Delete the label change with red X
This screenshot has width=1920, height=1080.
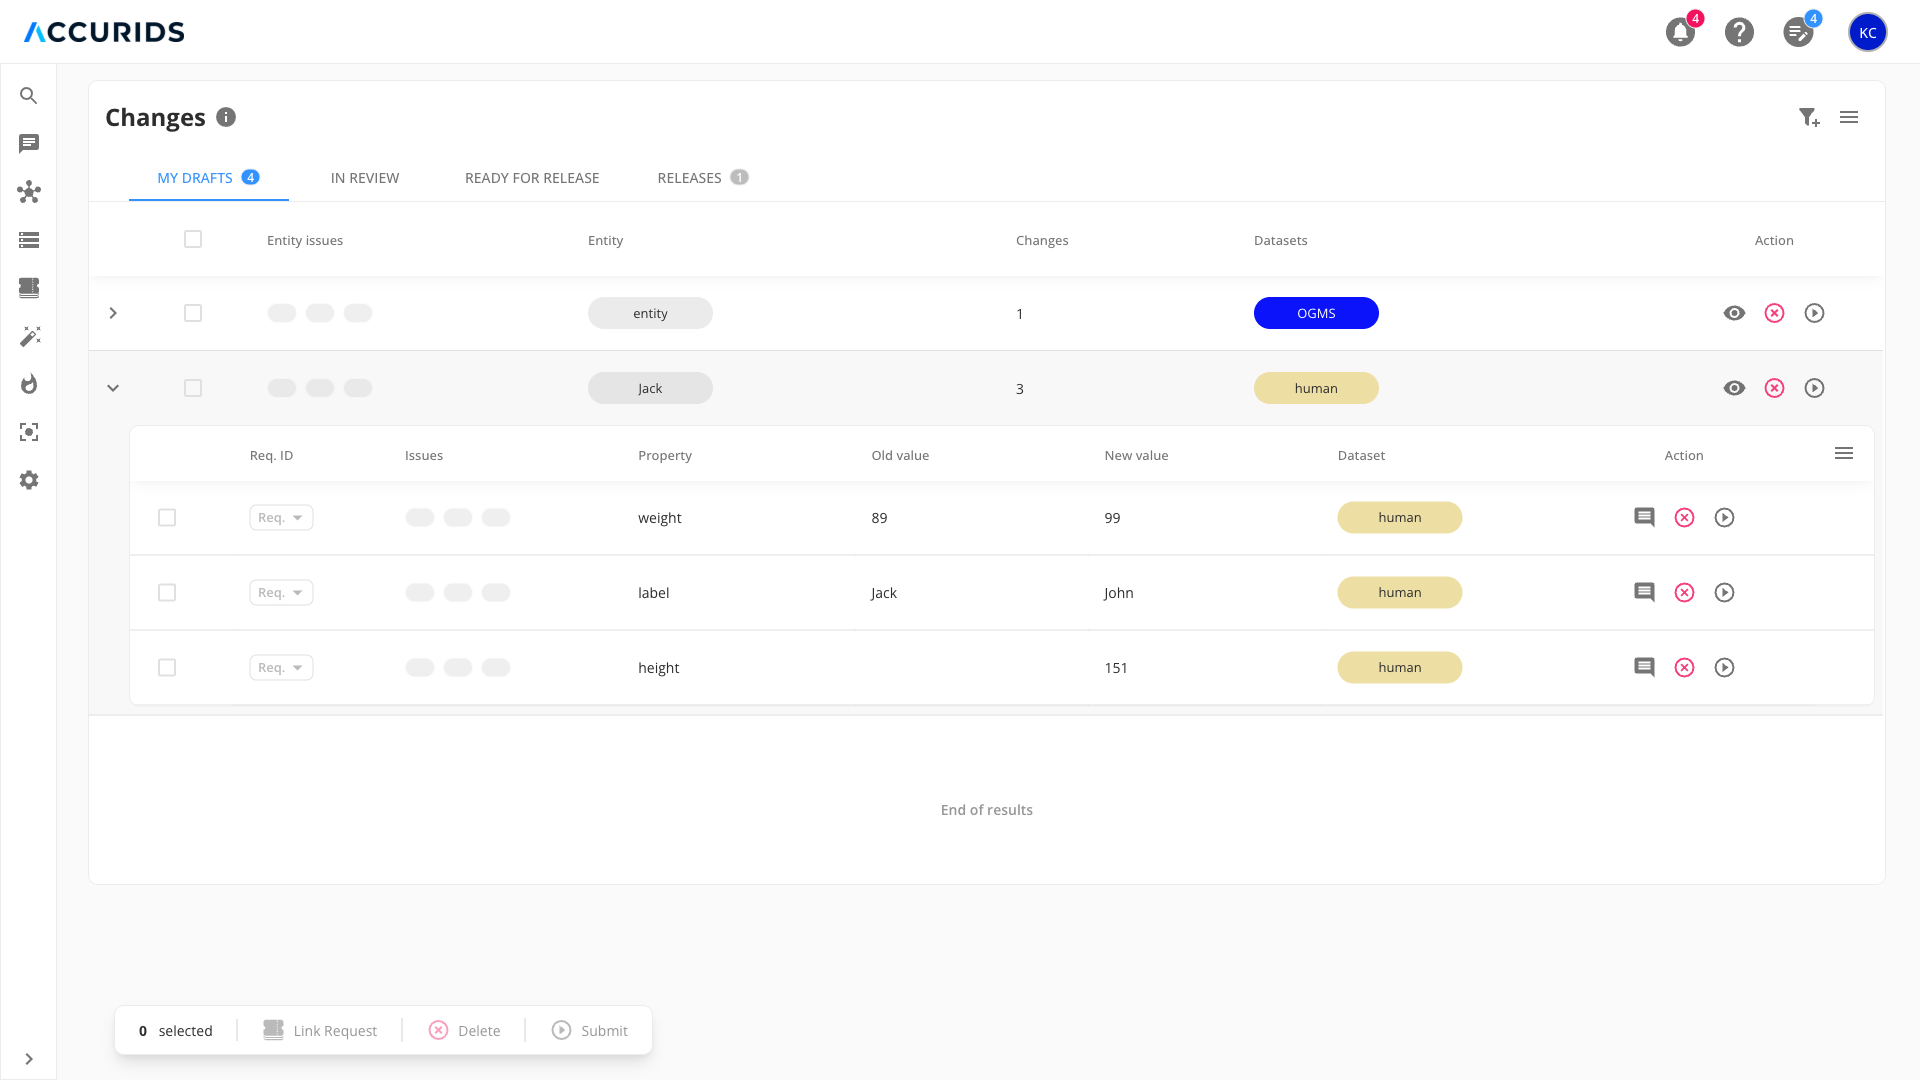tap(1684, 592)
